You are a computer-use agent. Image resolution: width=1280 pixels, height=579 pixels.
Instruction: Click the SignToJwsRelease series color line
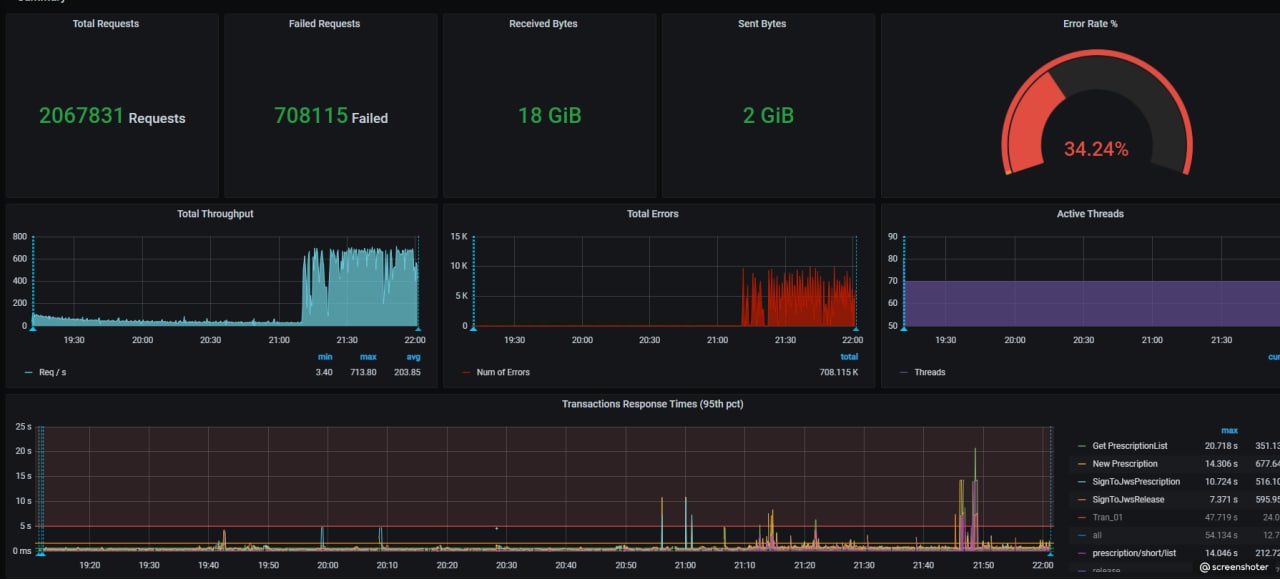point(1081,500)
